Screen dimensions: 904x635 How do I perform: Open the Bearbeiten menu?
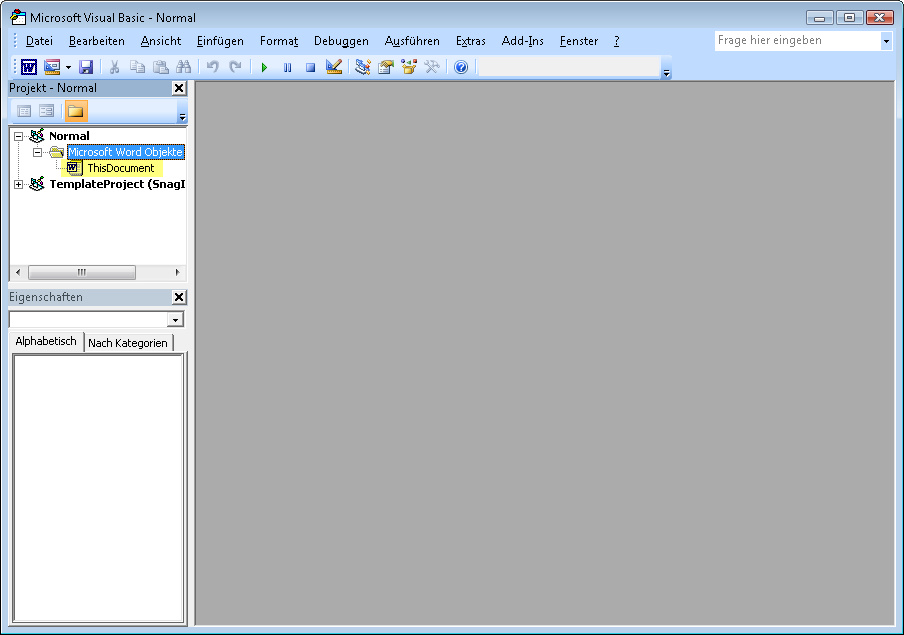click(97, 41)
